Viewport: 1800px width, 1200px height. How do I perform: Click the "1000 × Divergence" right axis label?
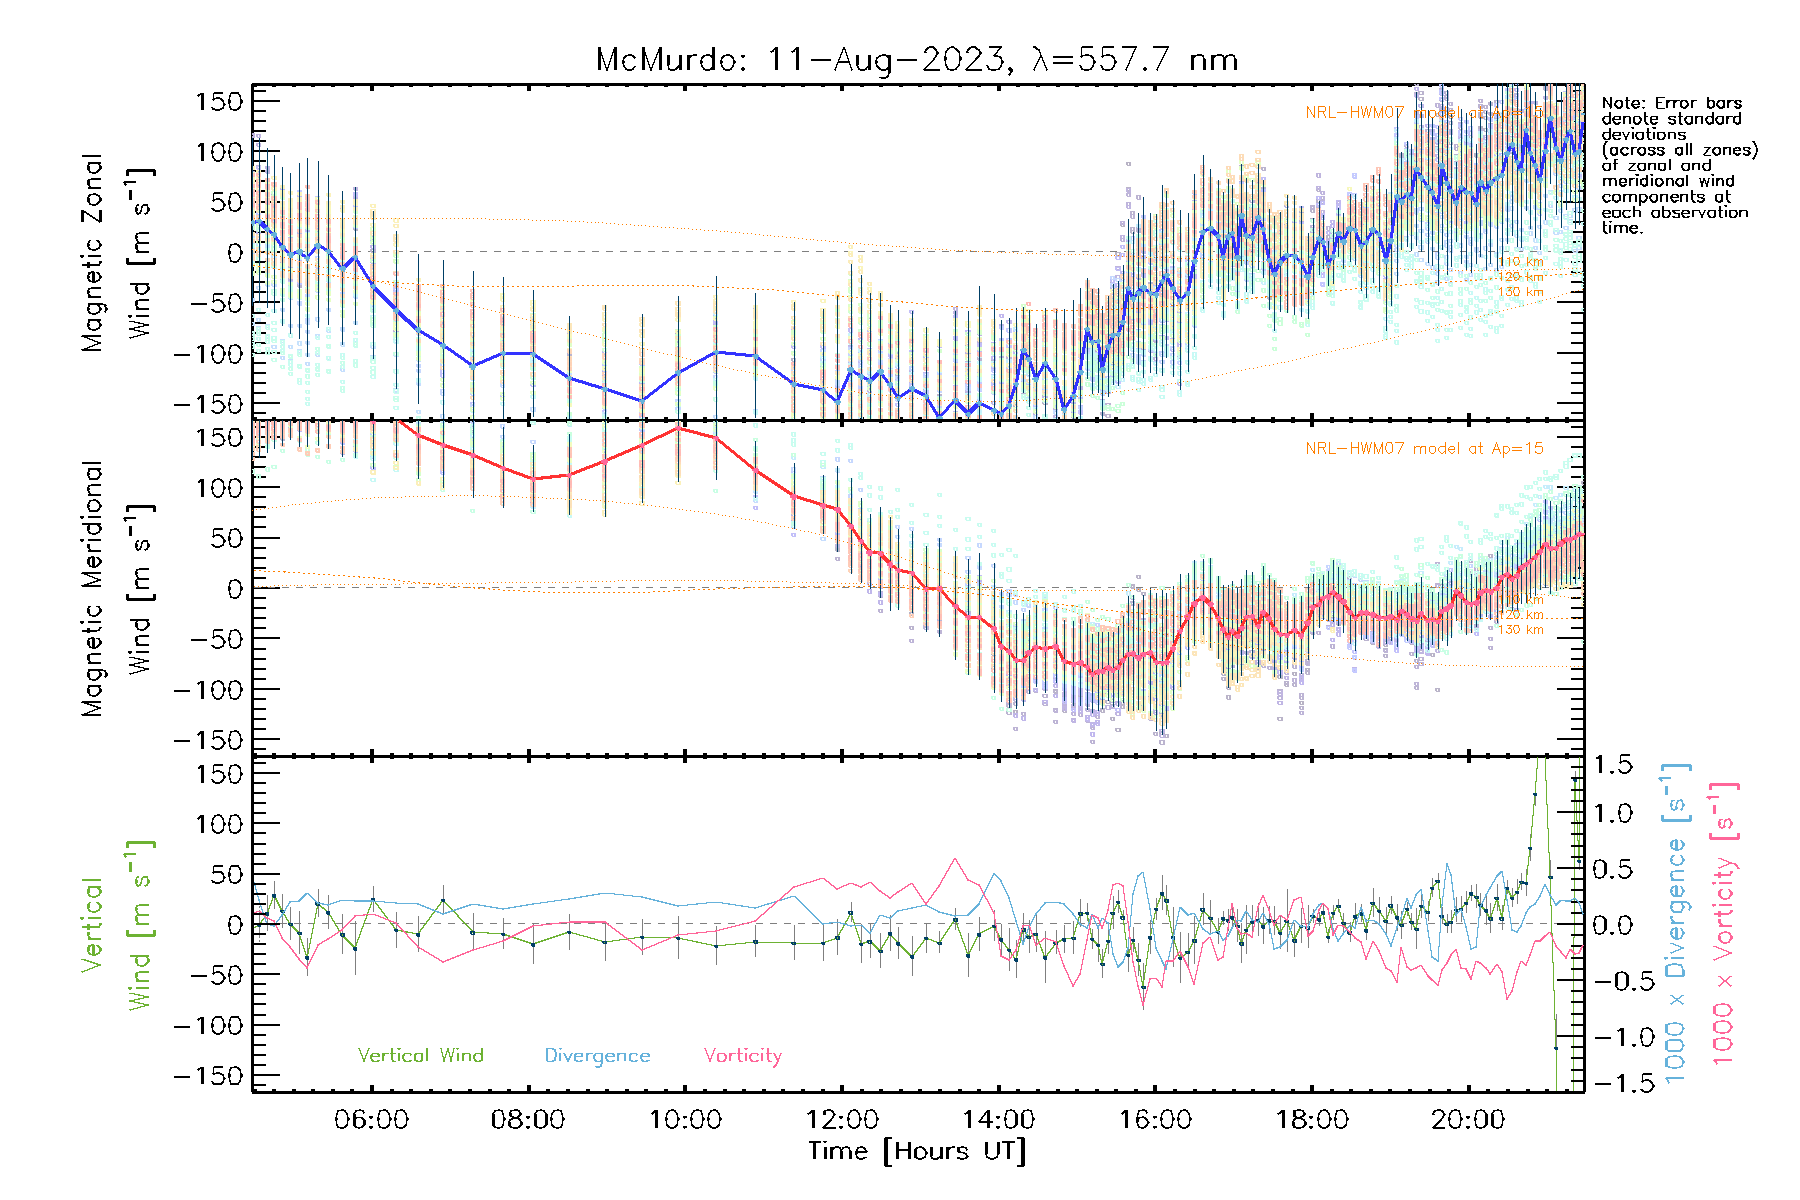click(1676, 922)
